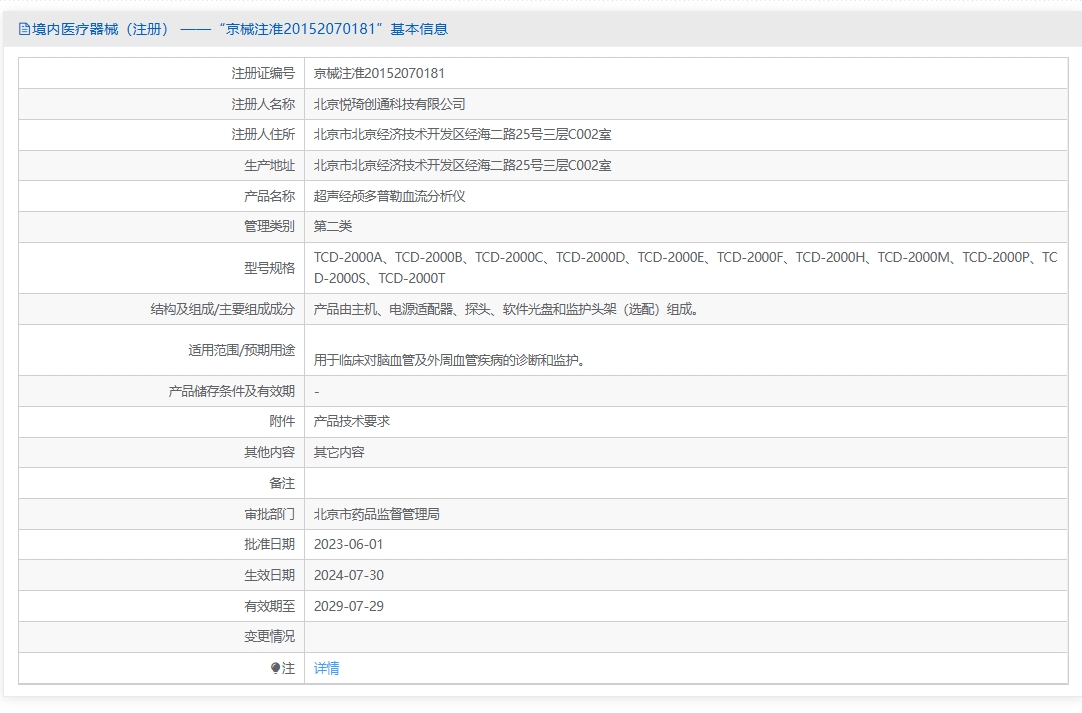Click the 产品储存条件及有效期 label
1082x713 pixels.
(231, 391)
